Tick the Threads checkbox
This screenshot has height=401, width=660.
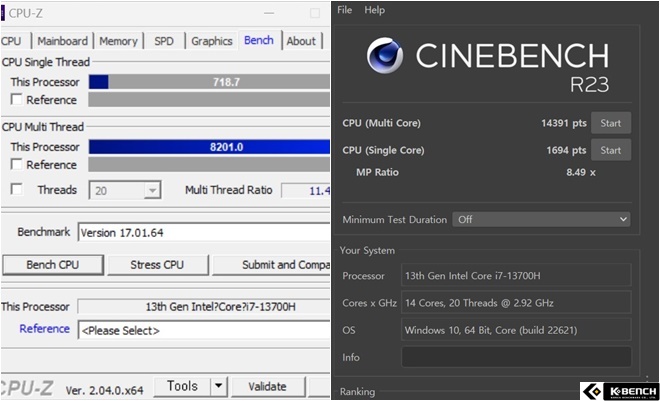16,189
